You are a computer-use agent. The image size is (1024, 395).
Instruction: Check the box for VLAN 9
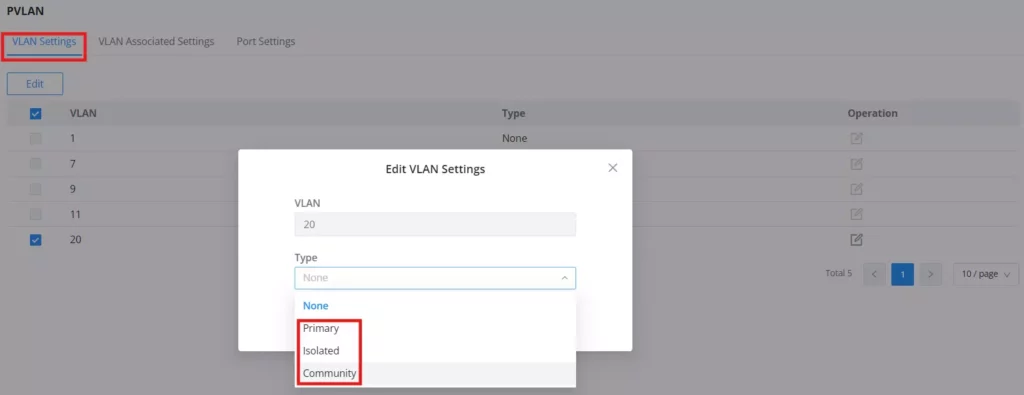tap(36, 189)
